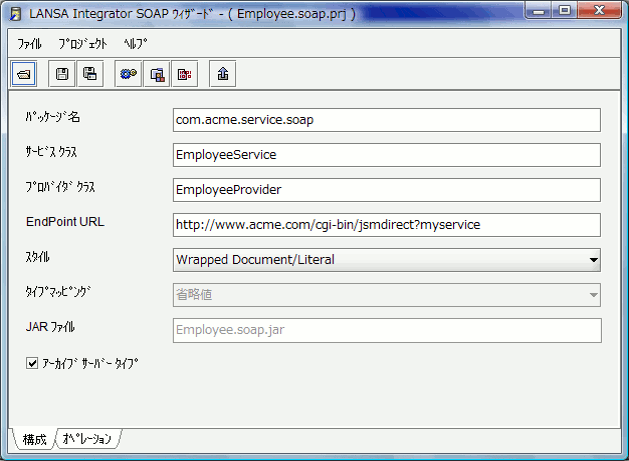The width and height of the screenshot is (629, 461).
Task: Click the タイプマッピング label
Action: click(59, 292)
